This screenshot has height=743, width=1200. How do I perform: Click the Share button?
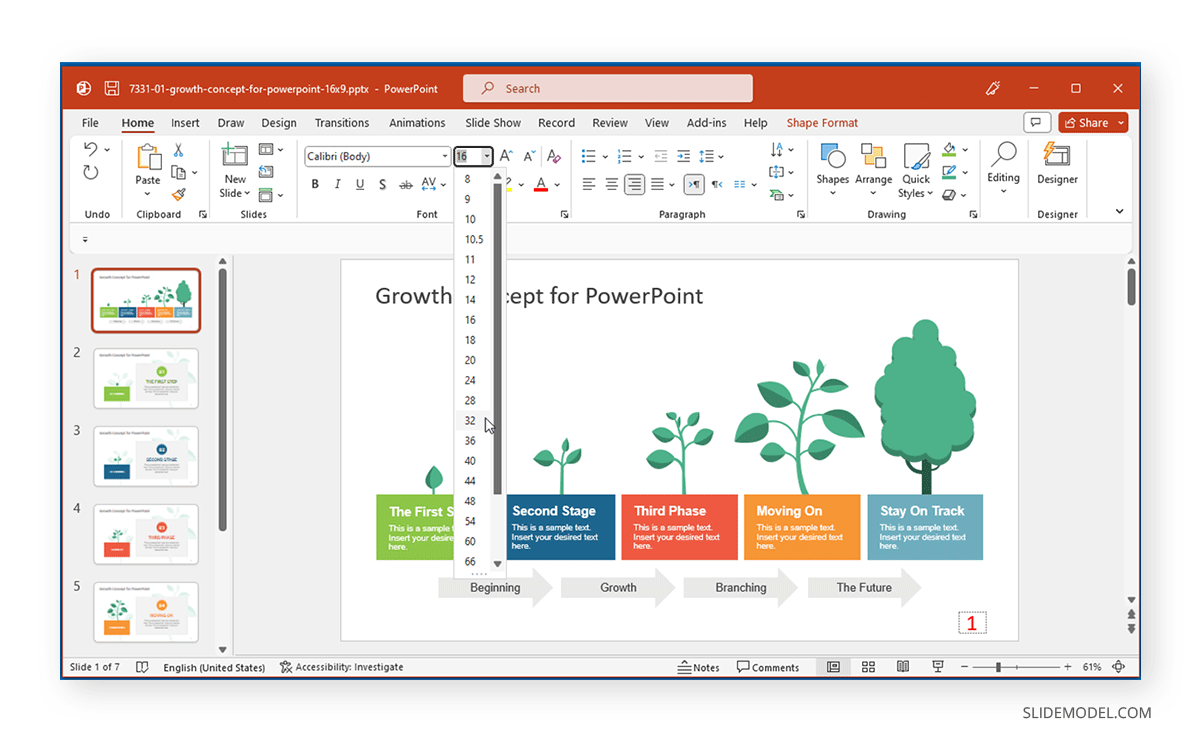(1093, 122)
